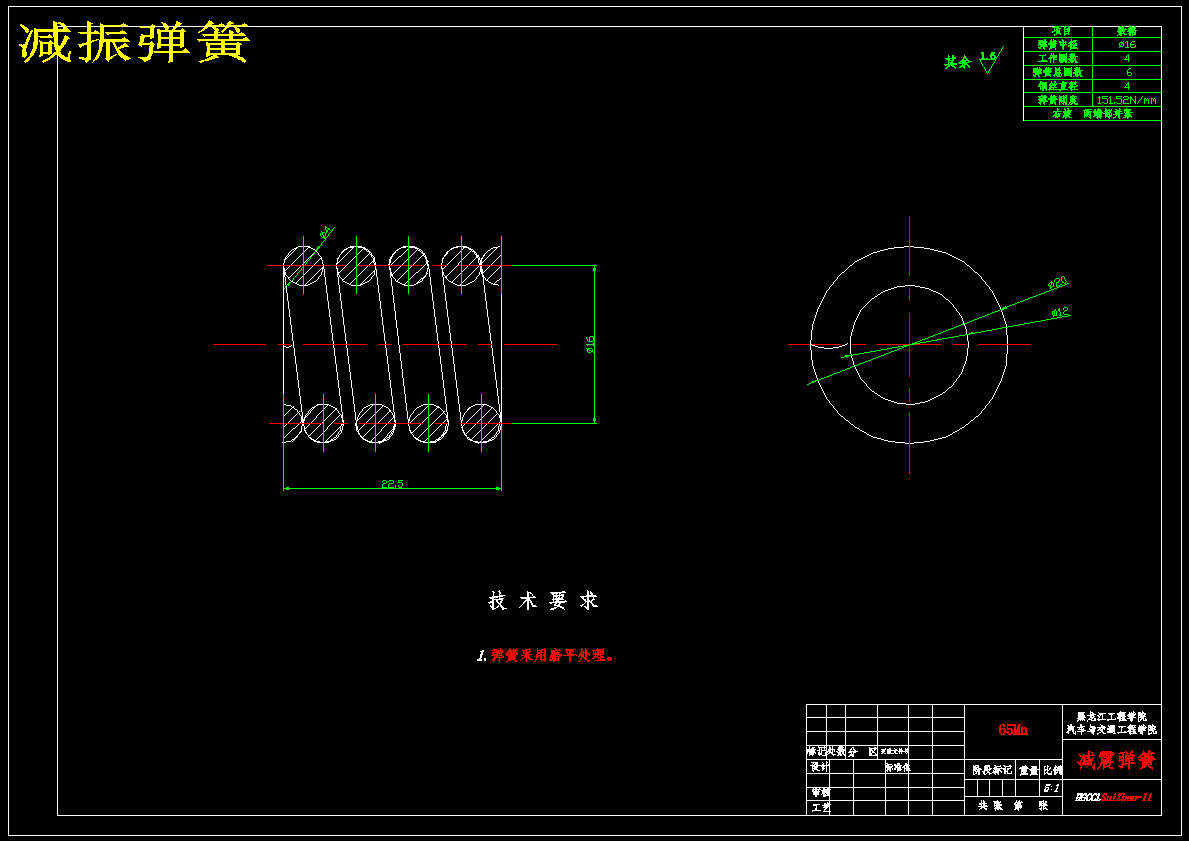The width and height of the screenshot is (1189, 841).
Task: Select the 22.5 length dimension
Action: click(x=392, y=483)
